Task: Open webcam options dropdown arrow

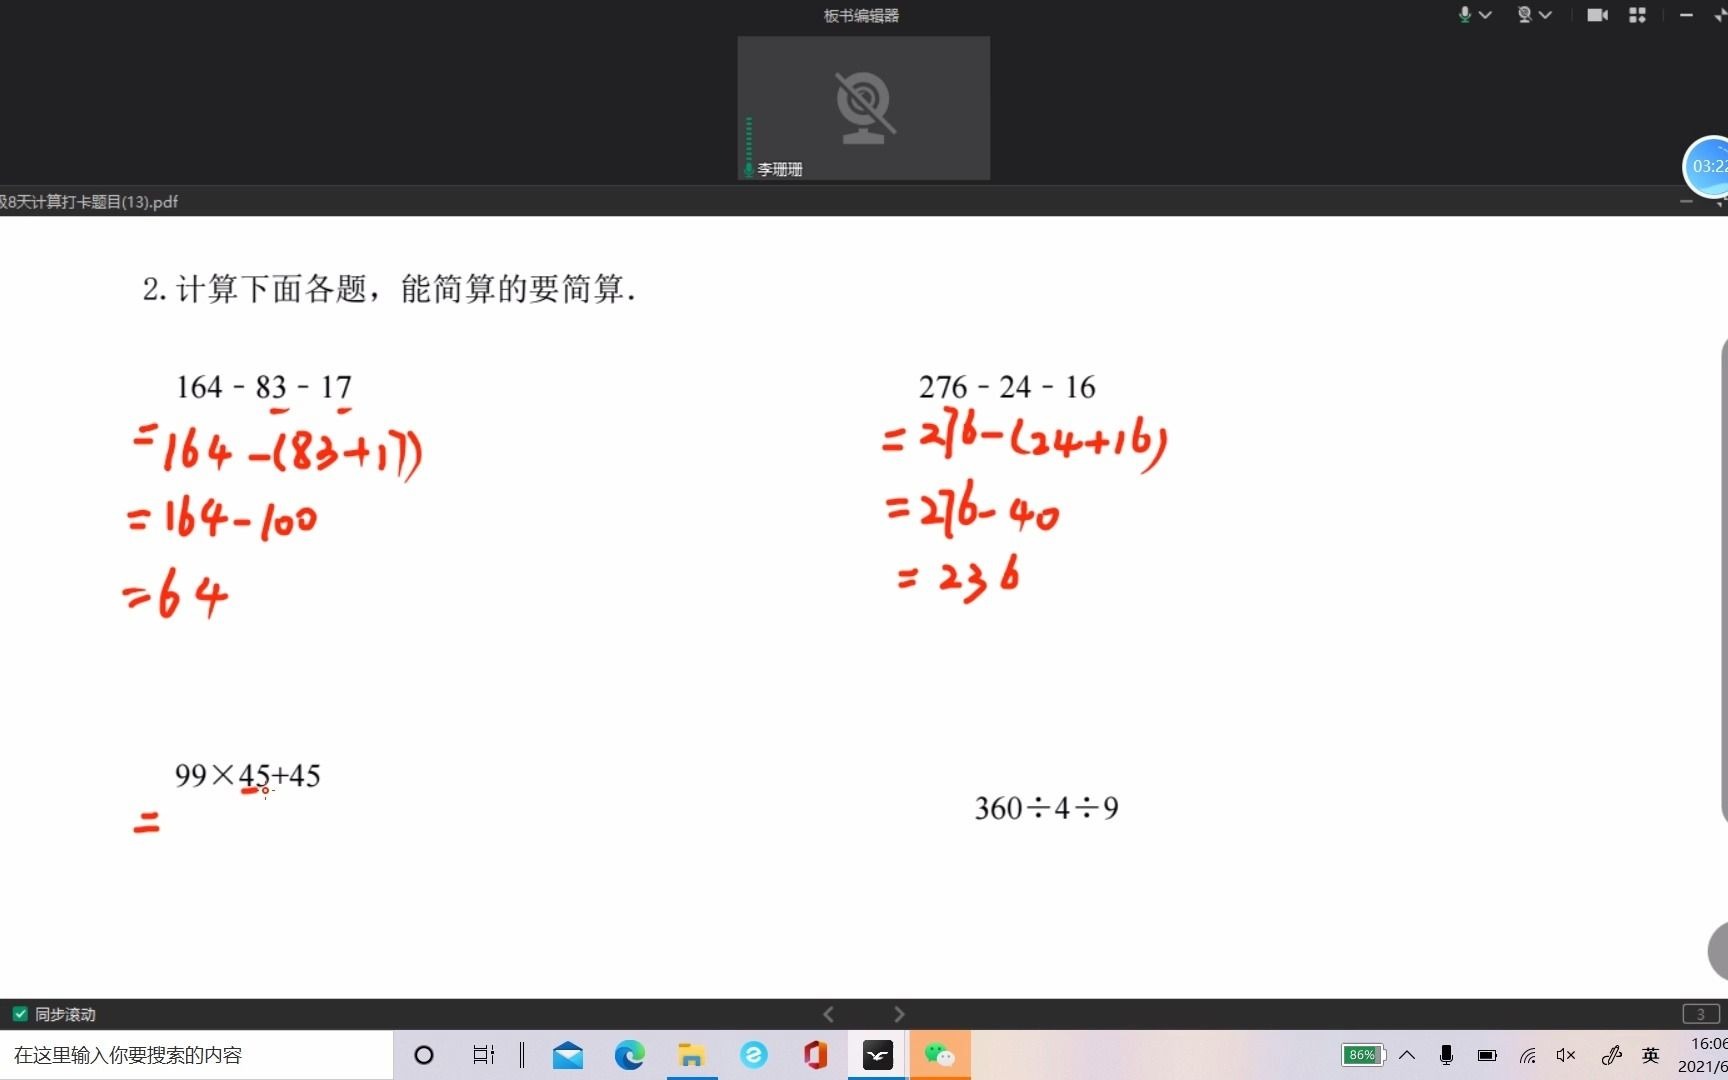Action: tap(1545, 15)
